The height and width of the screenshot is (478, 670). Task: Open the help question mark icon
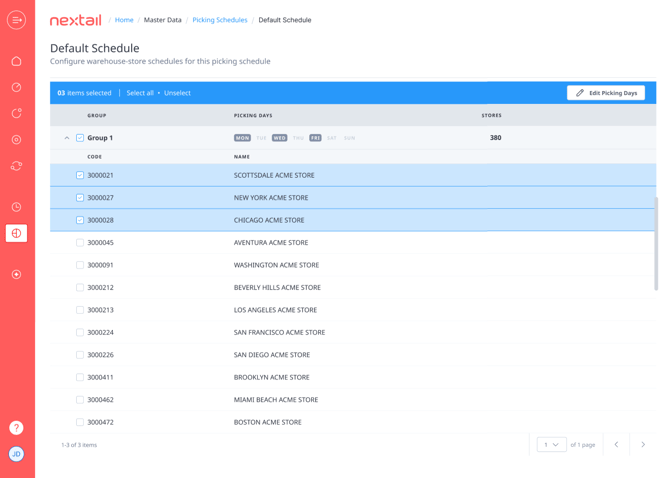16,428
